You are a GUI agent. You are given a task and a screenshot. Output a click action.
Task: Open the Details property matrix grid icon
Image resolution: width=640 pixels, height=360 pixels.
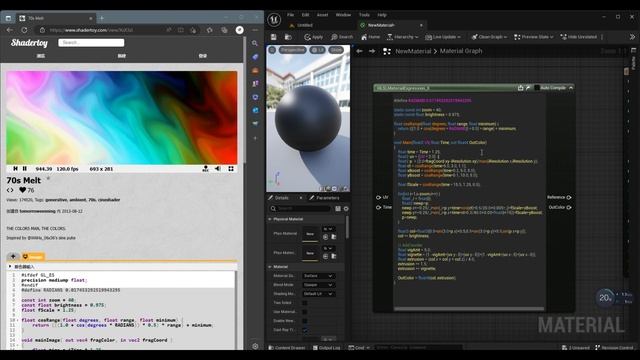338,209
